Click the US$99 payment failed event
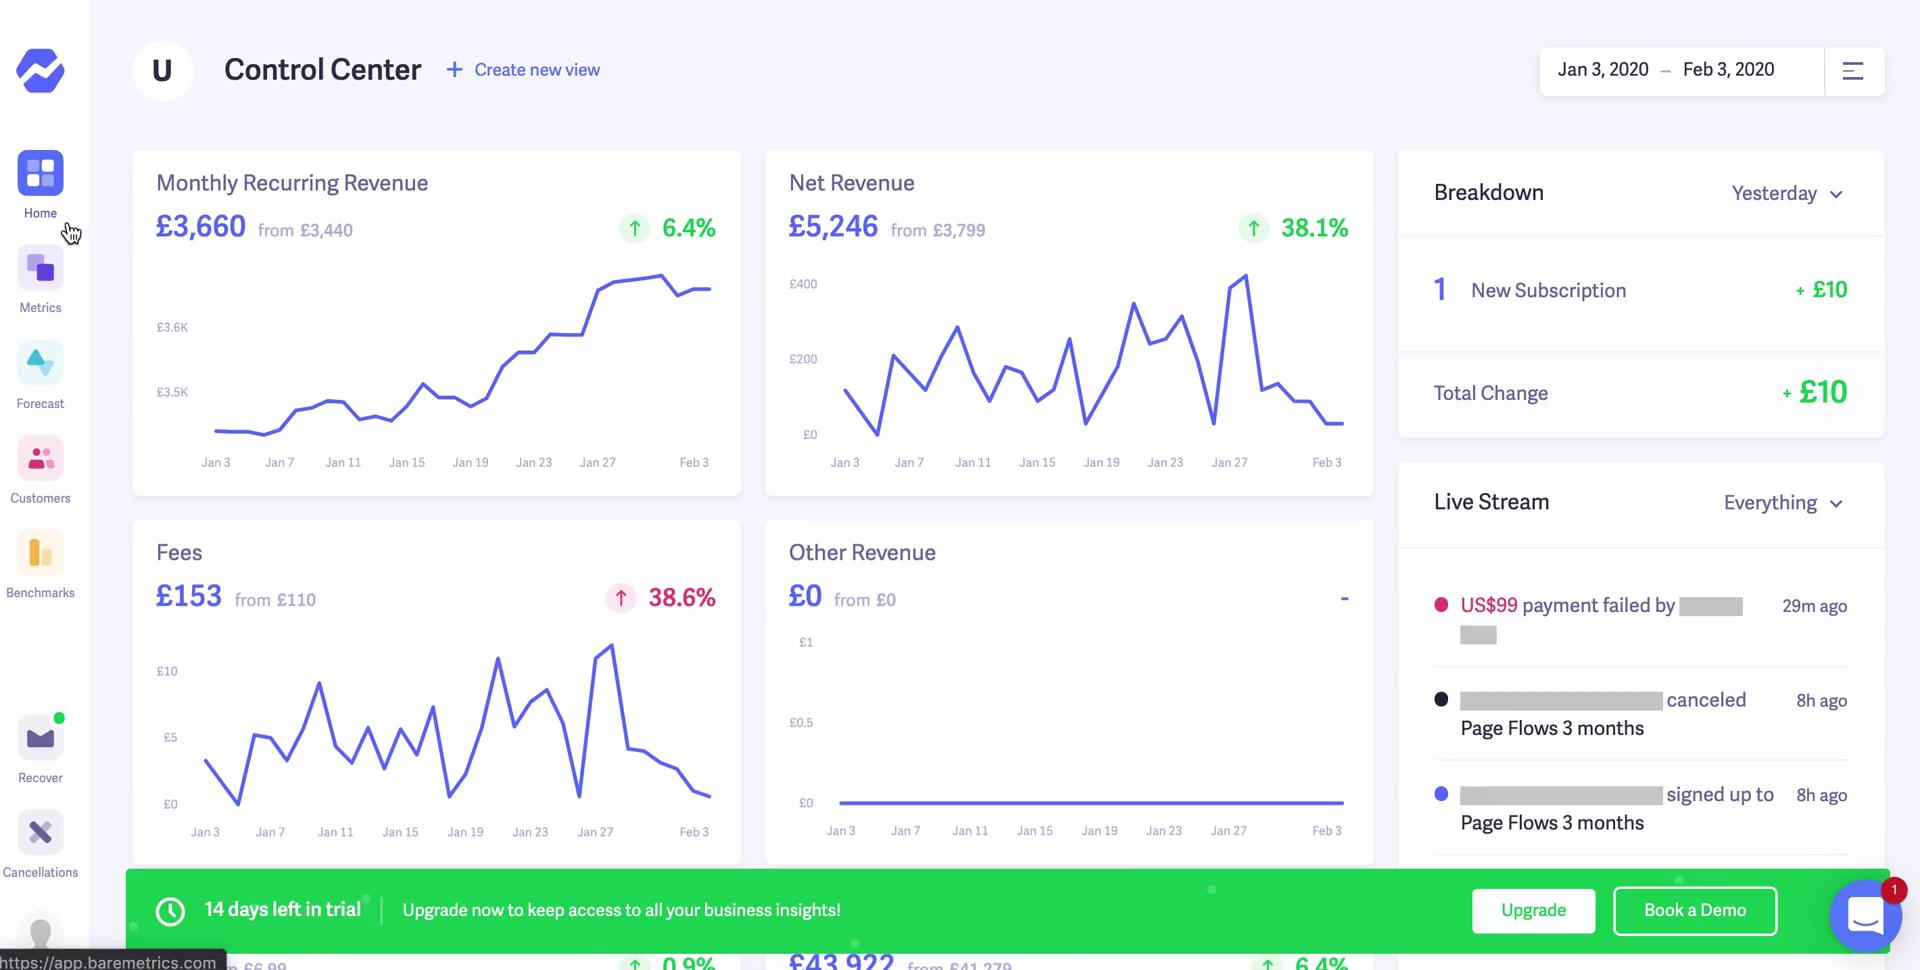Viewport: 1920px width, 970px height. (x=1641, y=620)
